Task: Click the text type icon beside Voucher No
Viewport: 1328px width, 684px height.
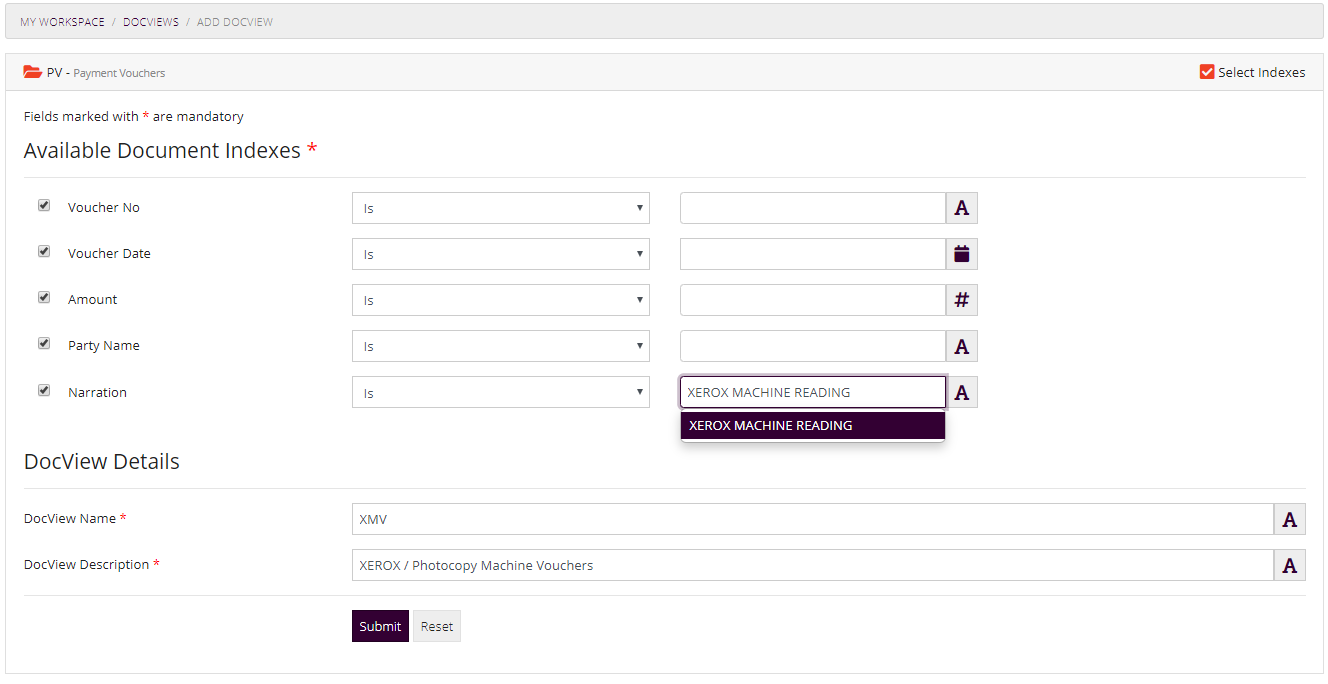Action: [x=961, y=207]
